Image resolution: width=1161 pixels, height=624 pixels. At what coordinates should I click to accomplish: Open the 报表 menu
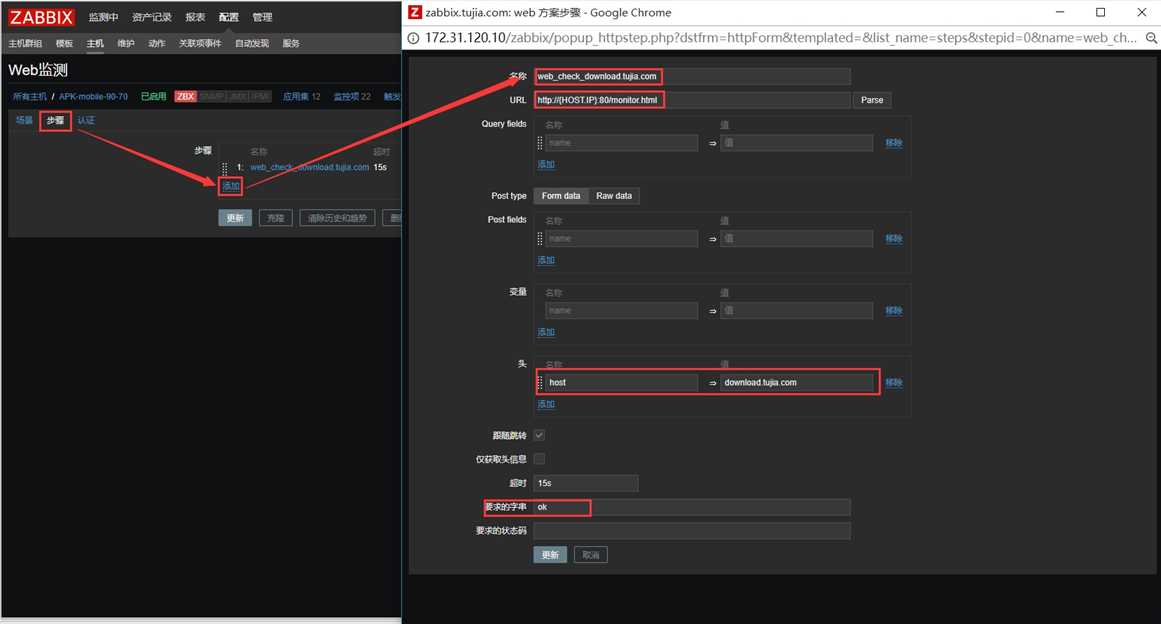click(x=195, y=17)
